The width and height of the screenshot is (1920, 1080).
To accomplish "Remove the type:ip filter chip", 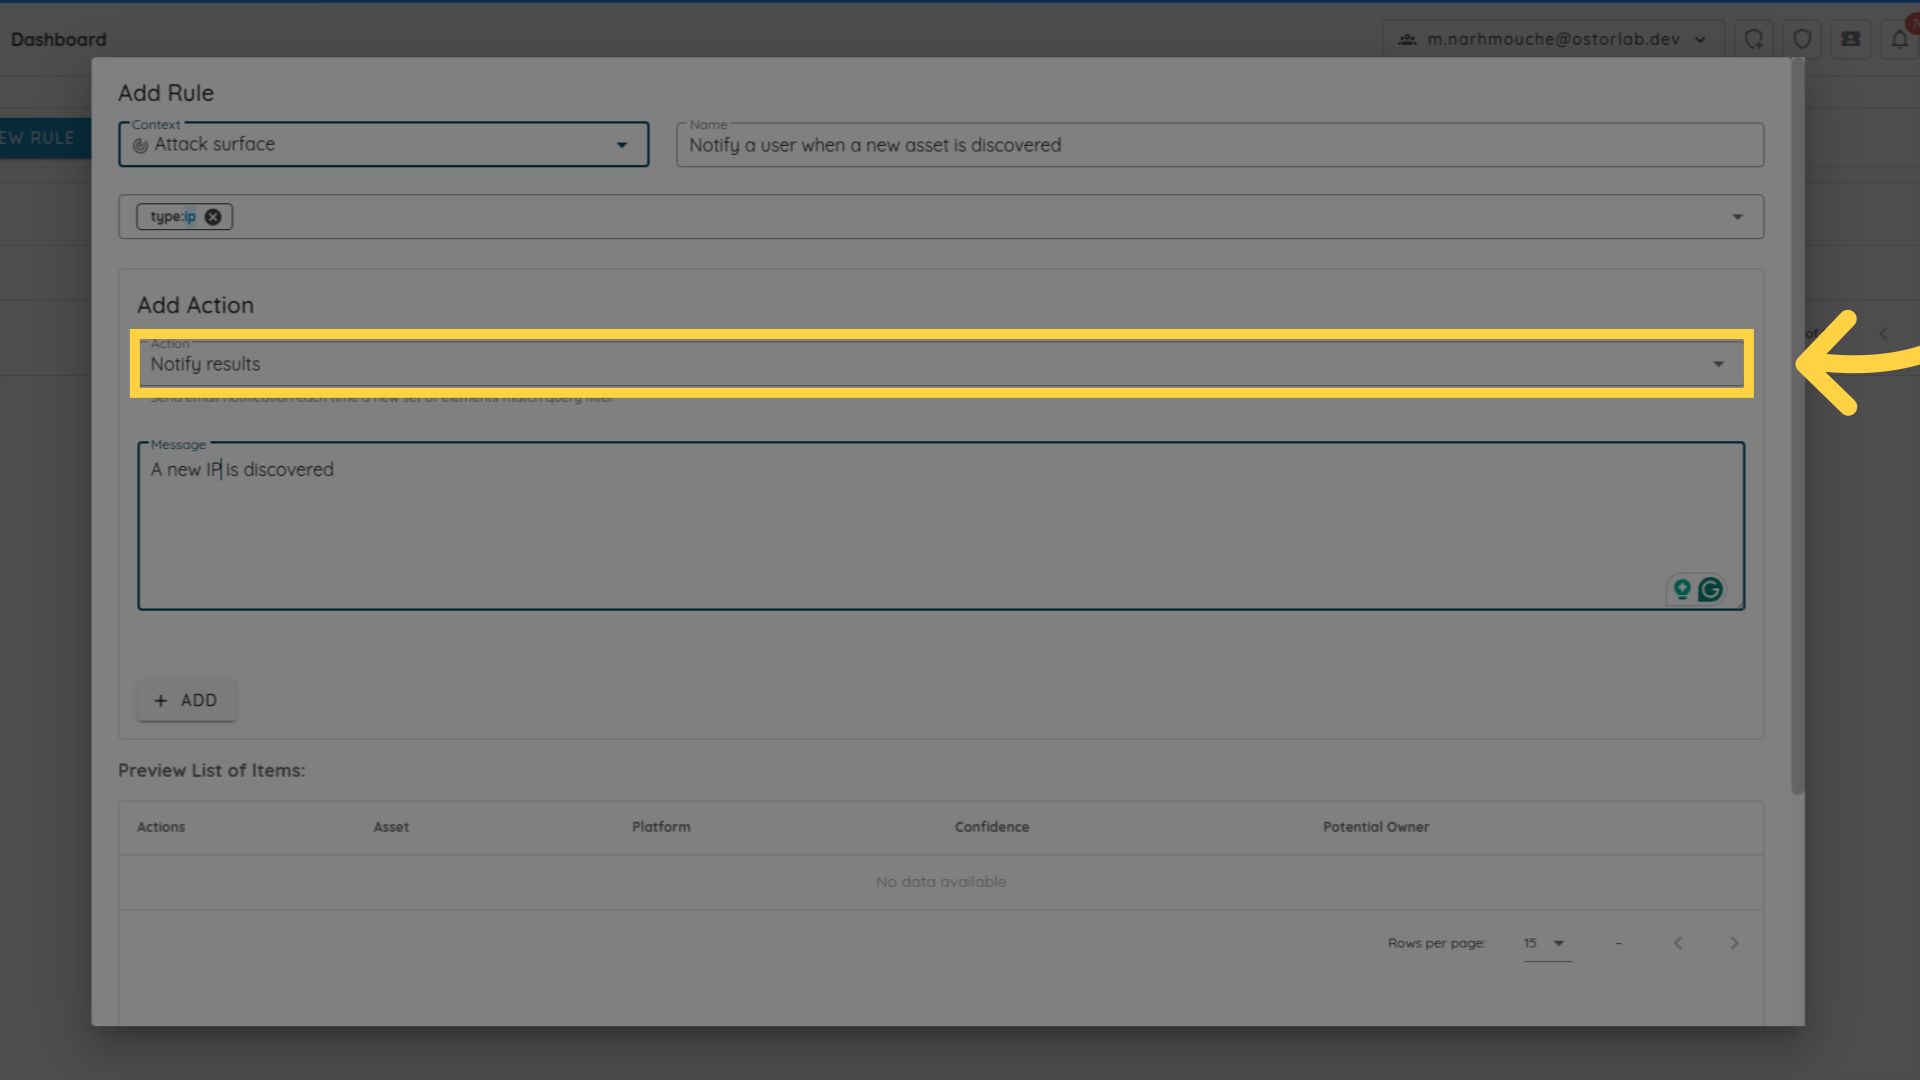I will 213,217.
